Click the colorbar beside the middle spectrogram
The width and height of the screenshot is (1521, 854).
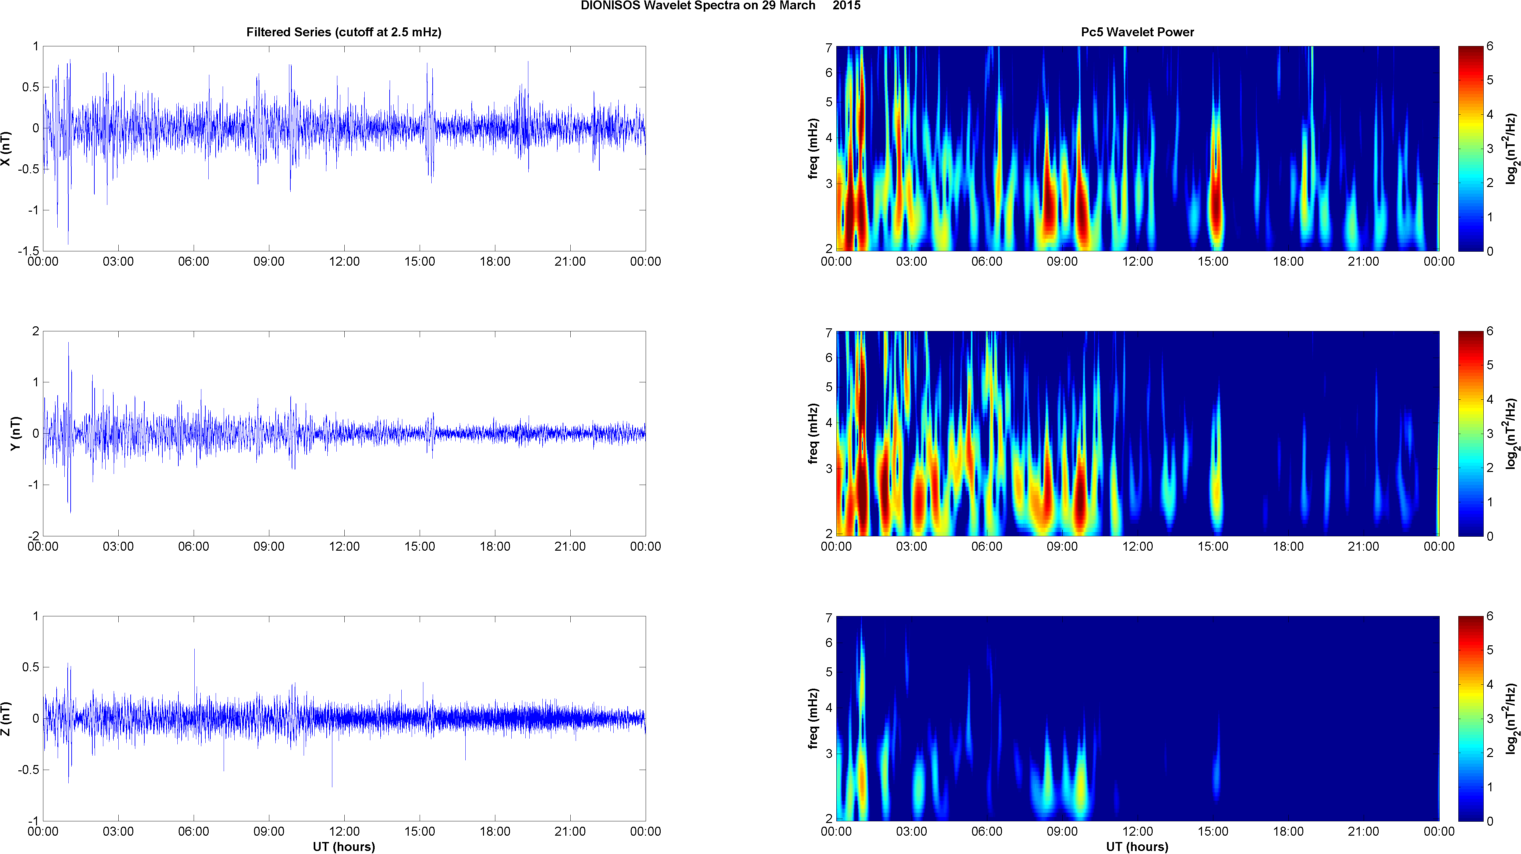(x=1470, y=433)
